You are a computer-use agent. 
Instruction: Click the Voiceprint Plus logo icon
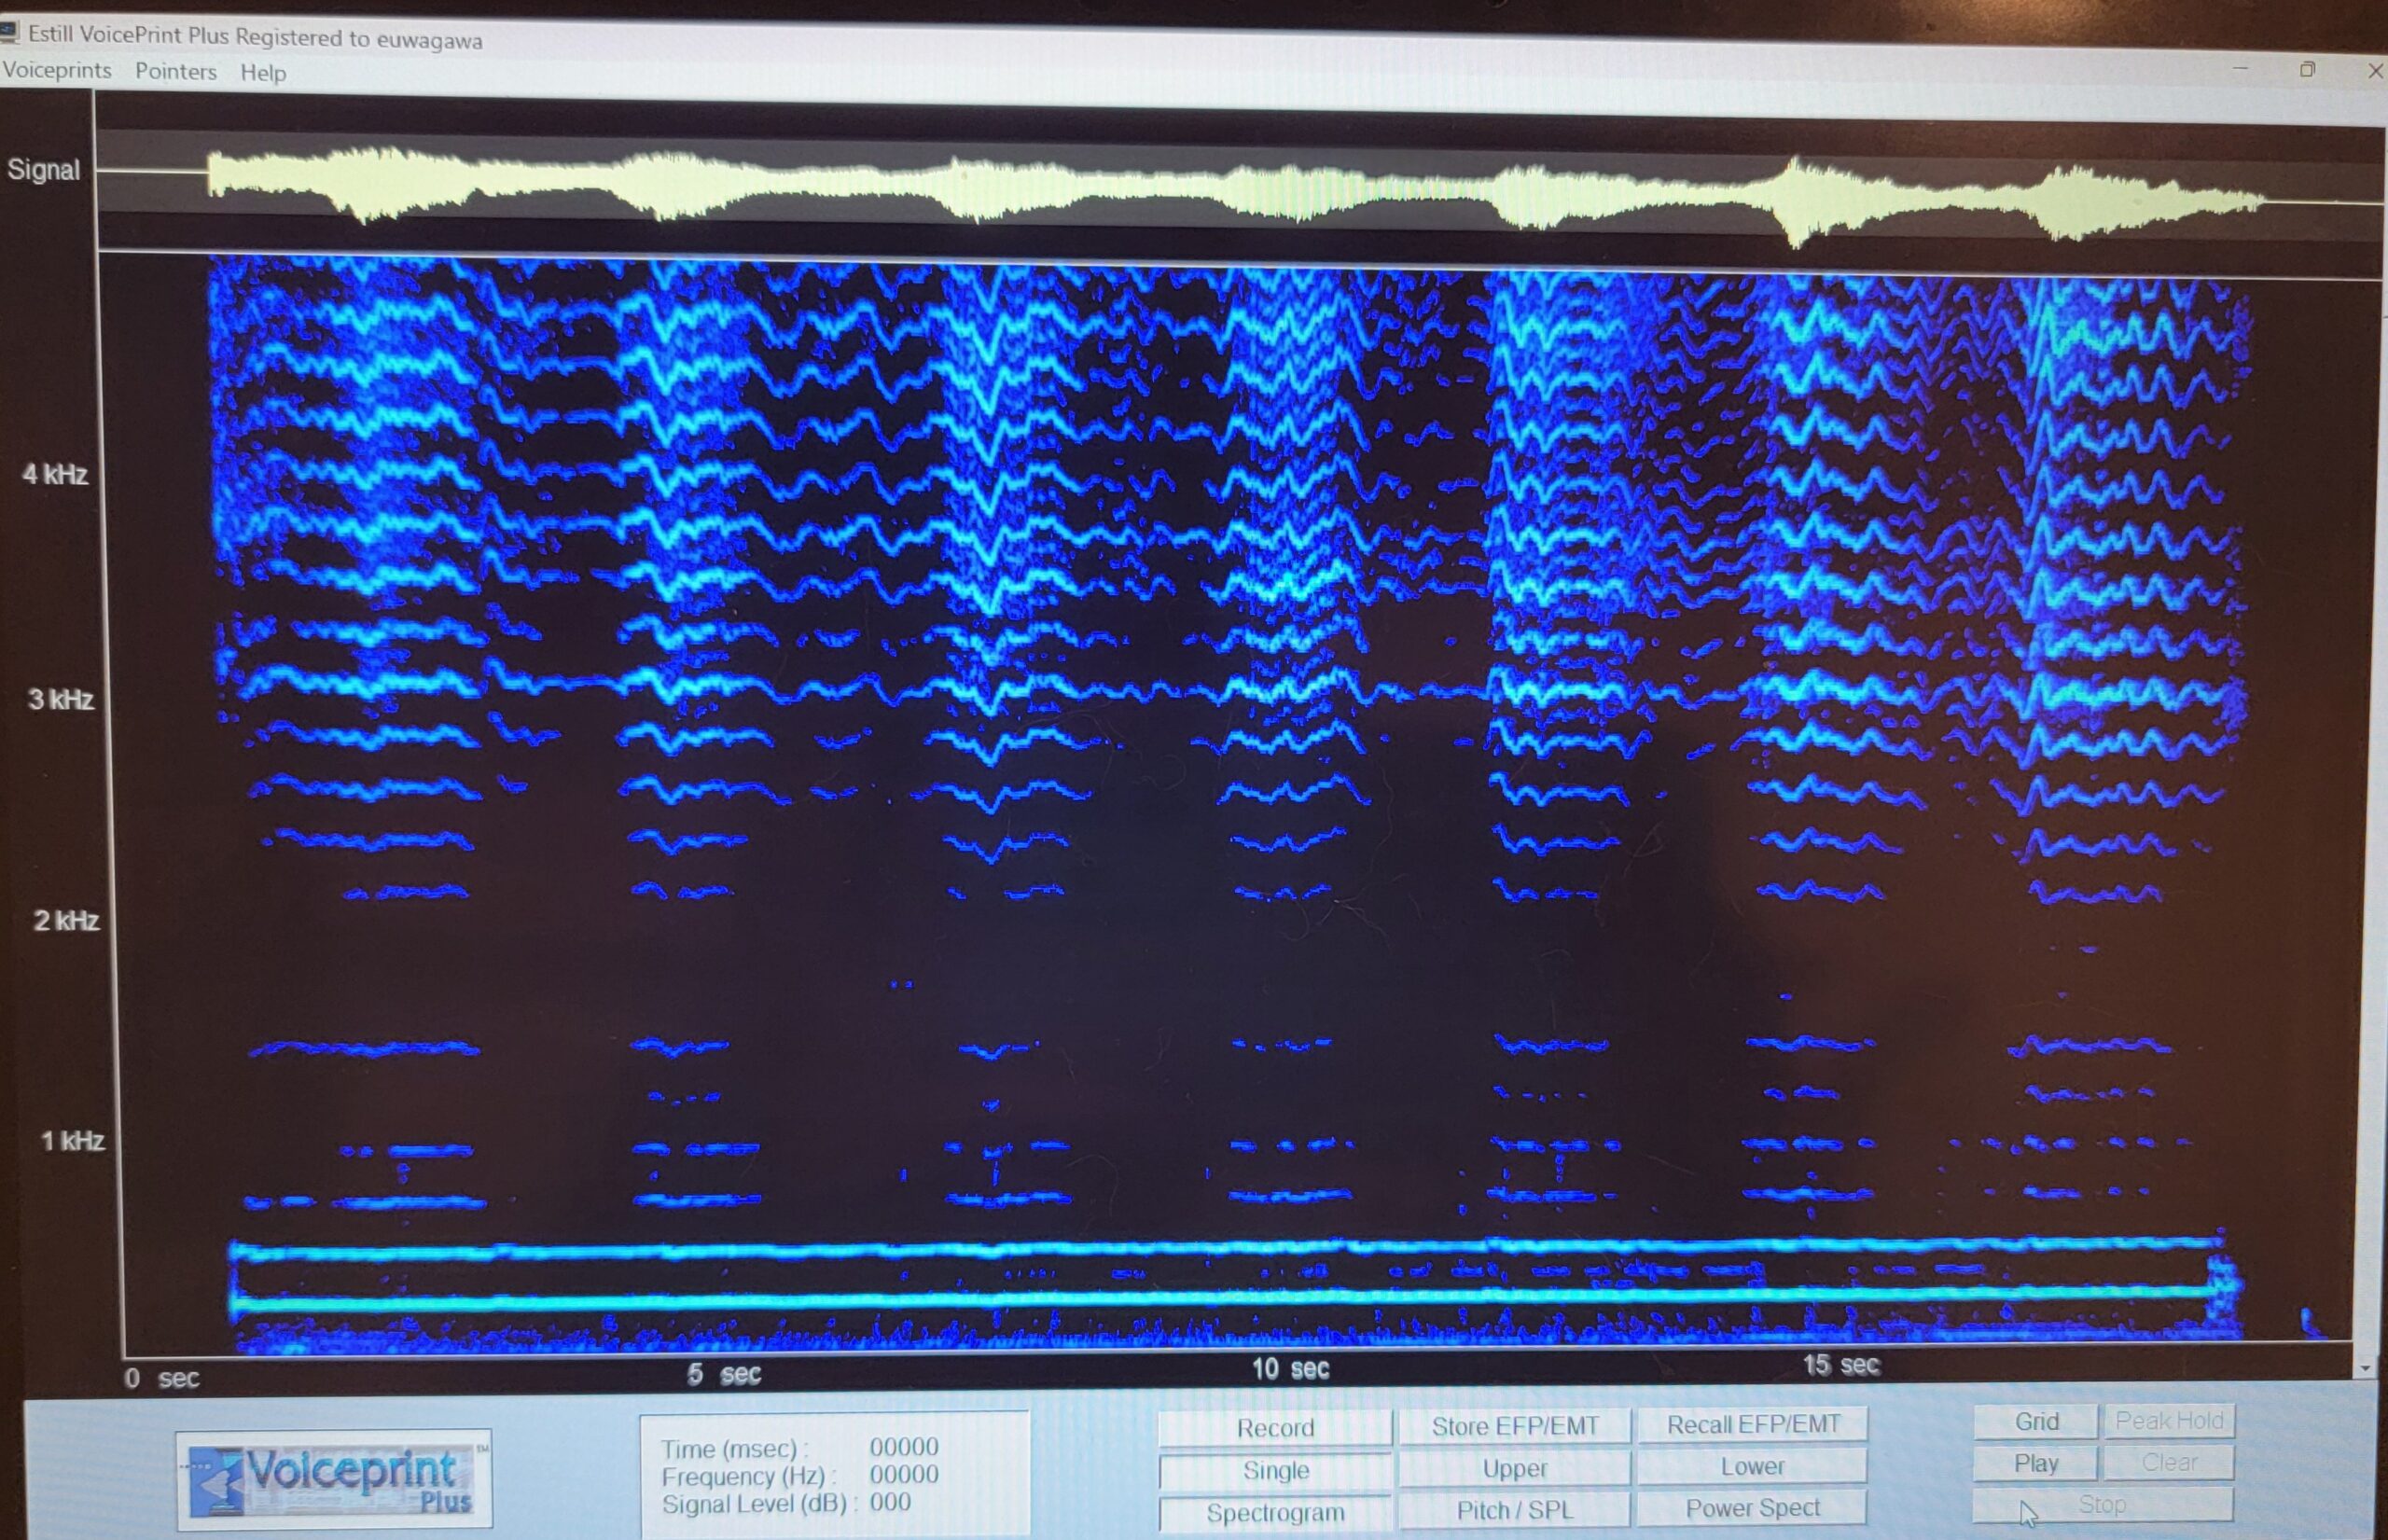[333, 1478]
